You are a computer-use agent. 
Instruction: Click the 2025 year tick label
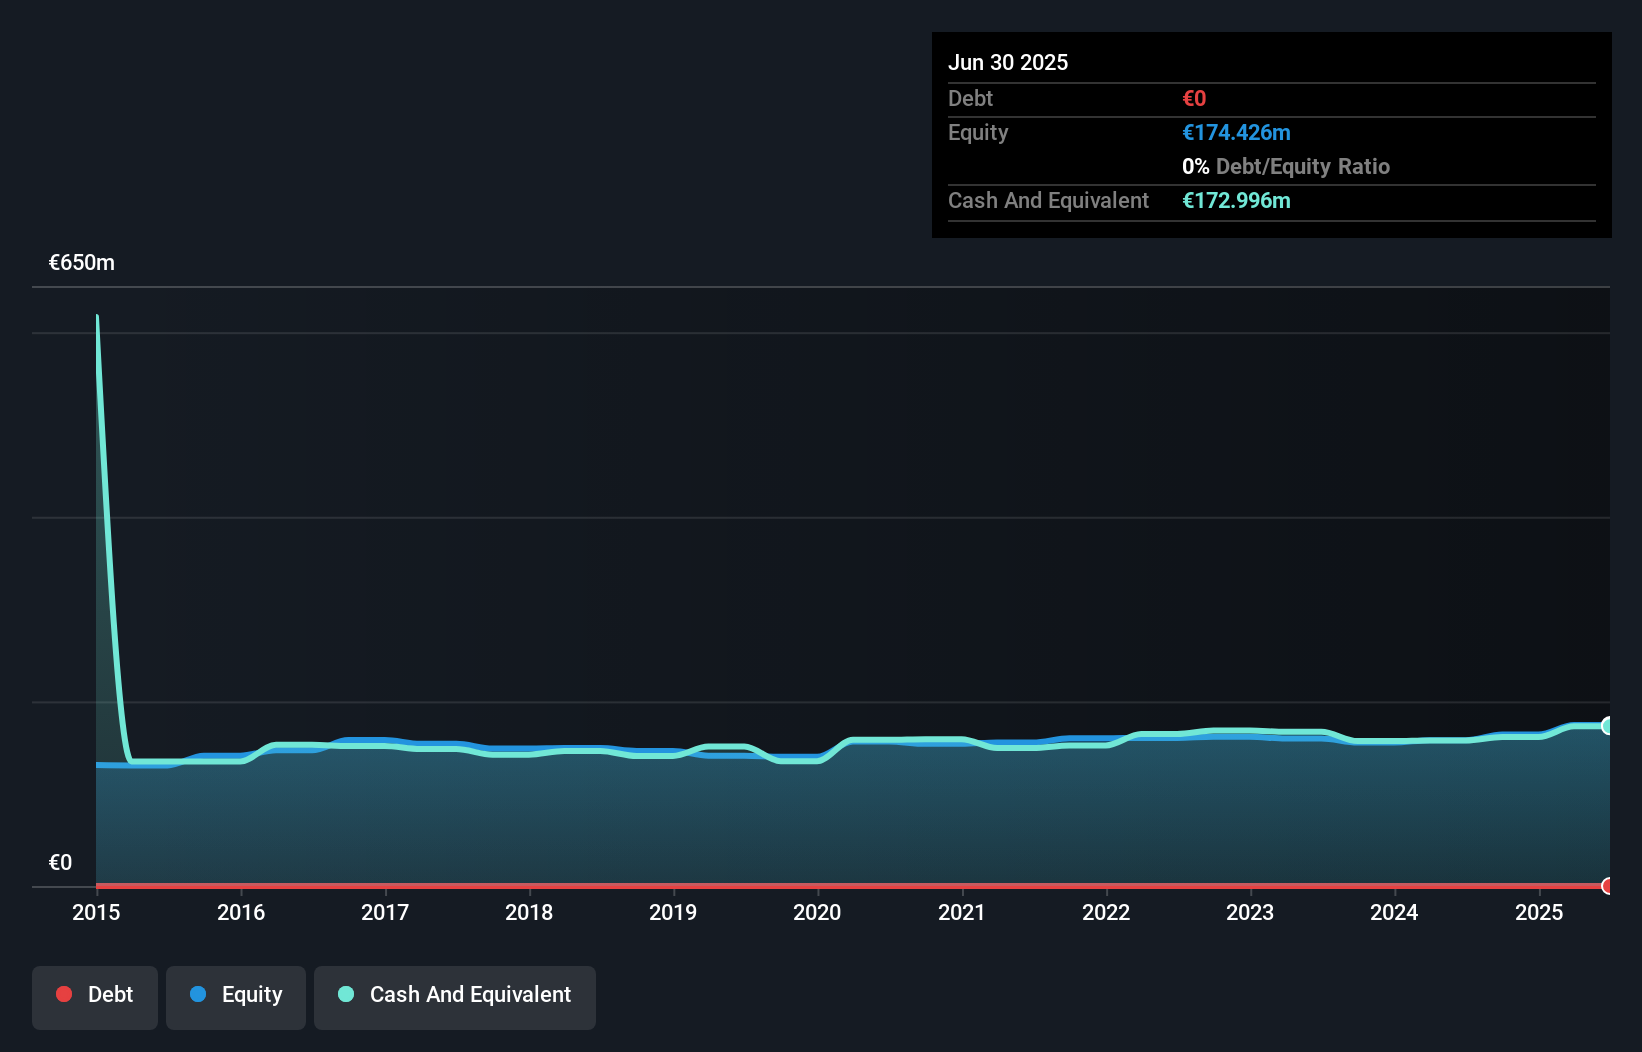point(1539,912)
